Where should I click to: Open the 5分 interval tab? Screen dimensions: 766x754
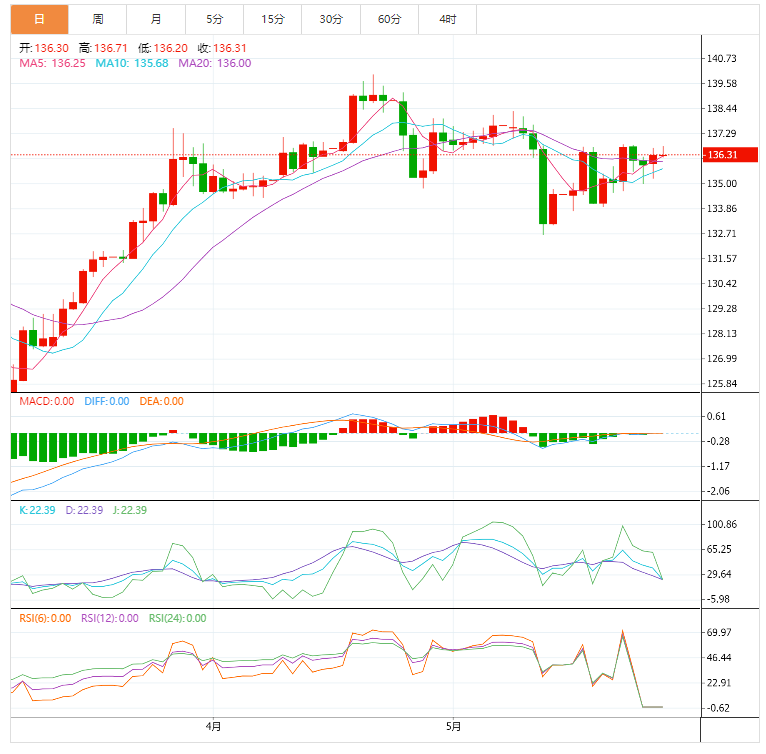coord(214,20)
